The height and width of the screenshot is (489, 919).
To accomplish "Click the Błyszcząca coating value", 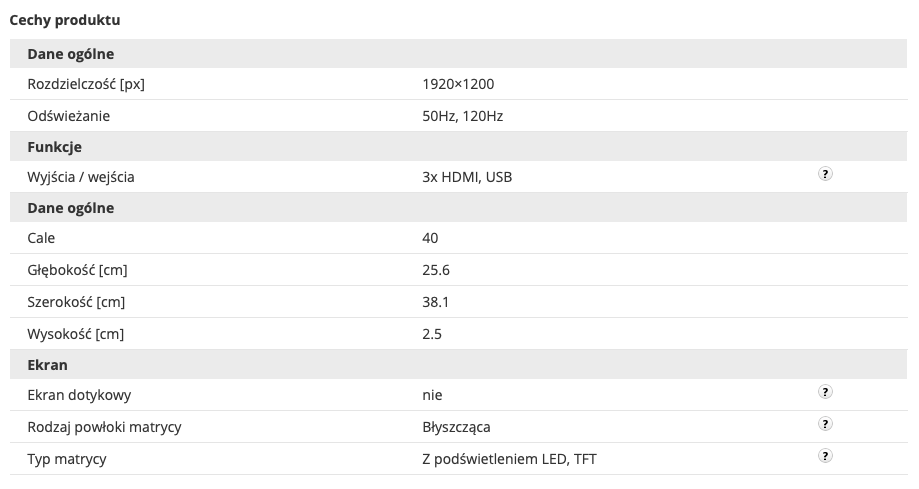I will point(456,427).
